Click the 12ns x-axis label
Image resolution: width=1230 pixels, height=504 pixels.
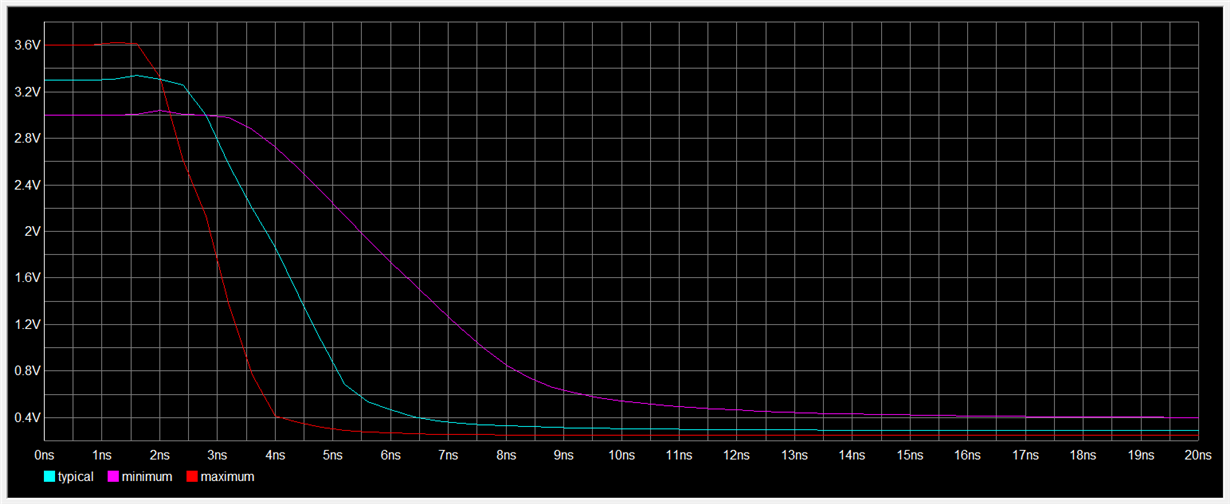click(x=737, y=454)
